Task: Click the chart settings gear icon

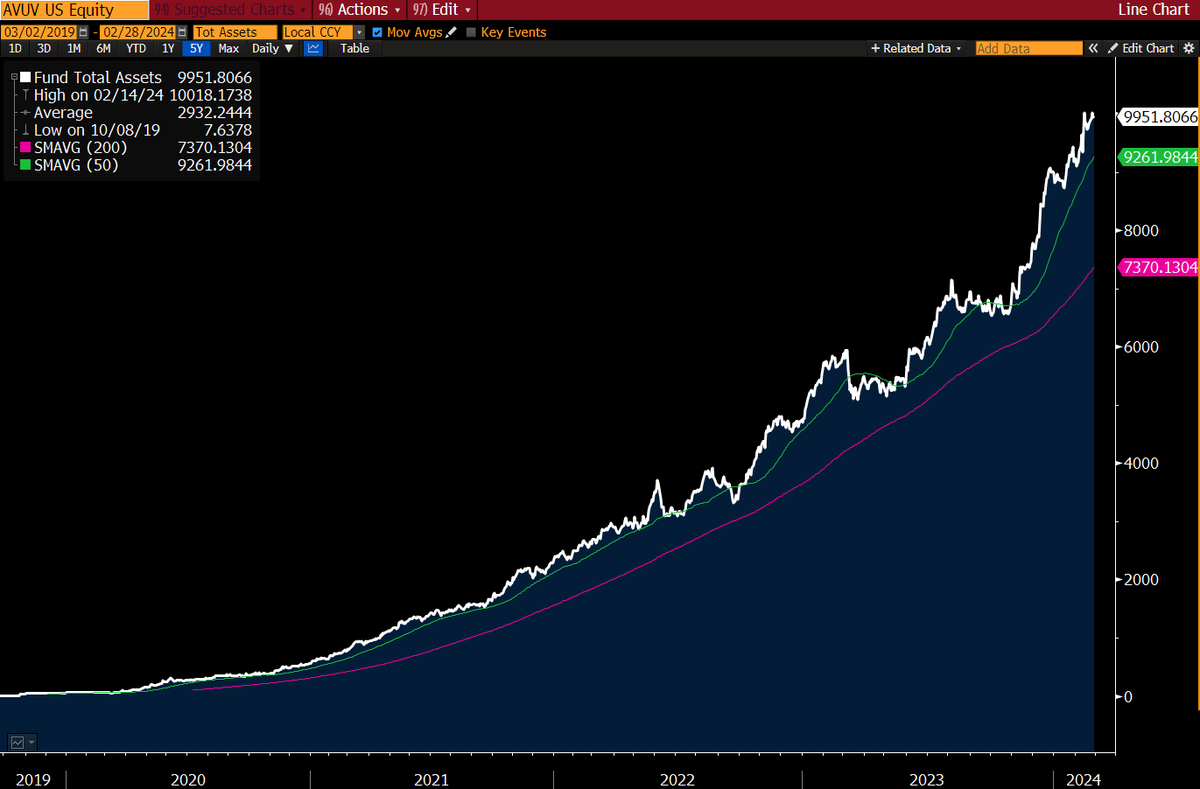Action: 1189,48
